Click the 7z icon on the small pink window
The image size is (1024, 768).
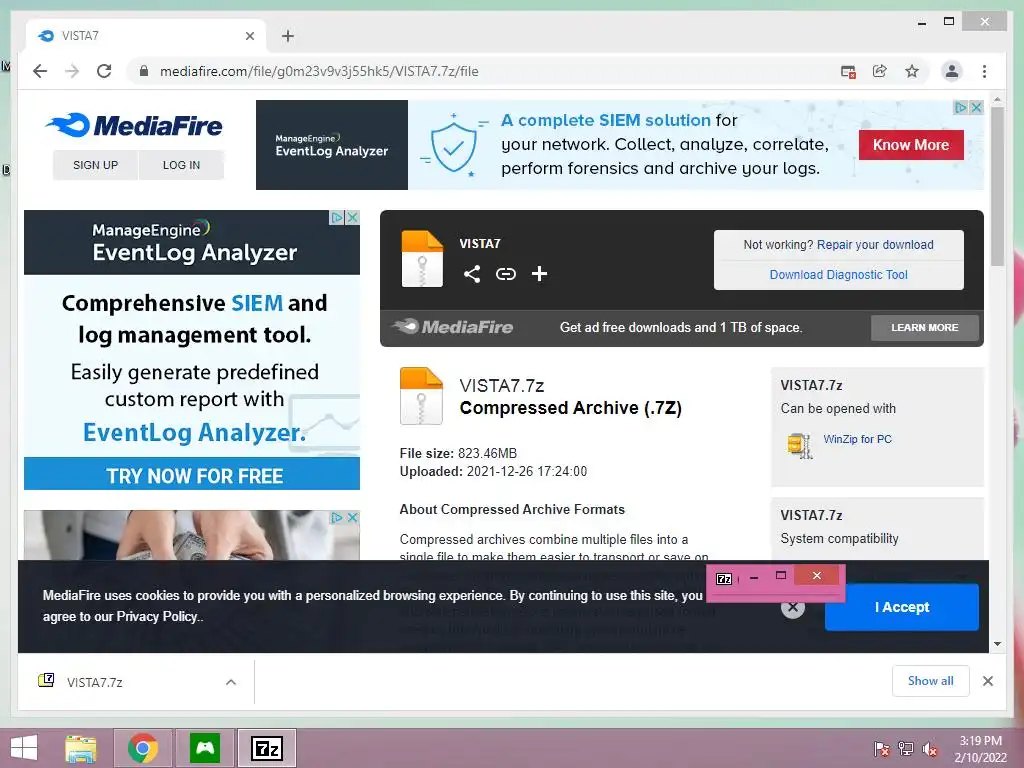pyautogui.click(x=724, y=579)
